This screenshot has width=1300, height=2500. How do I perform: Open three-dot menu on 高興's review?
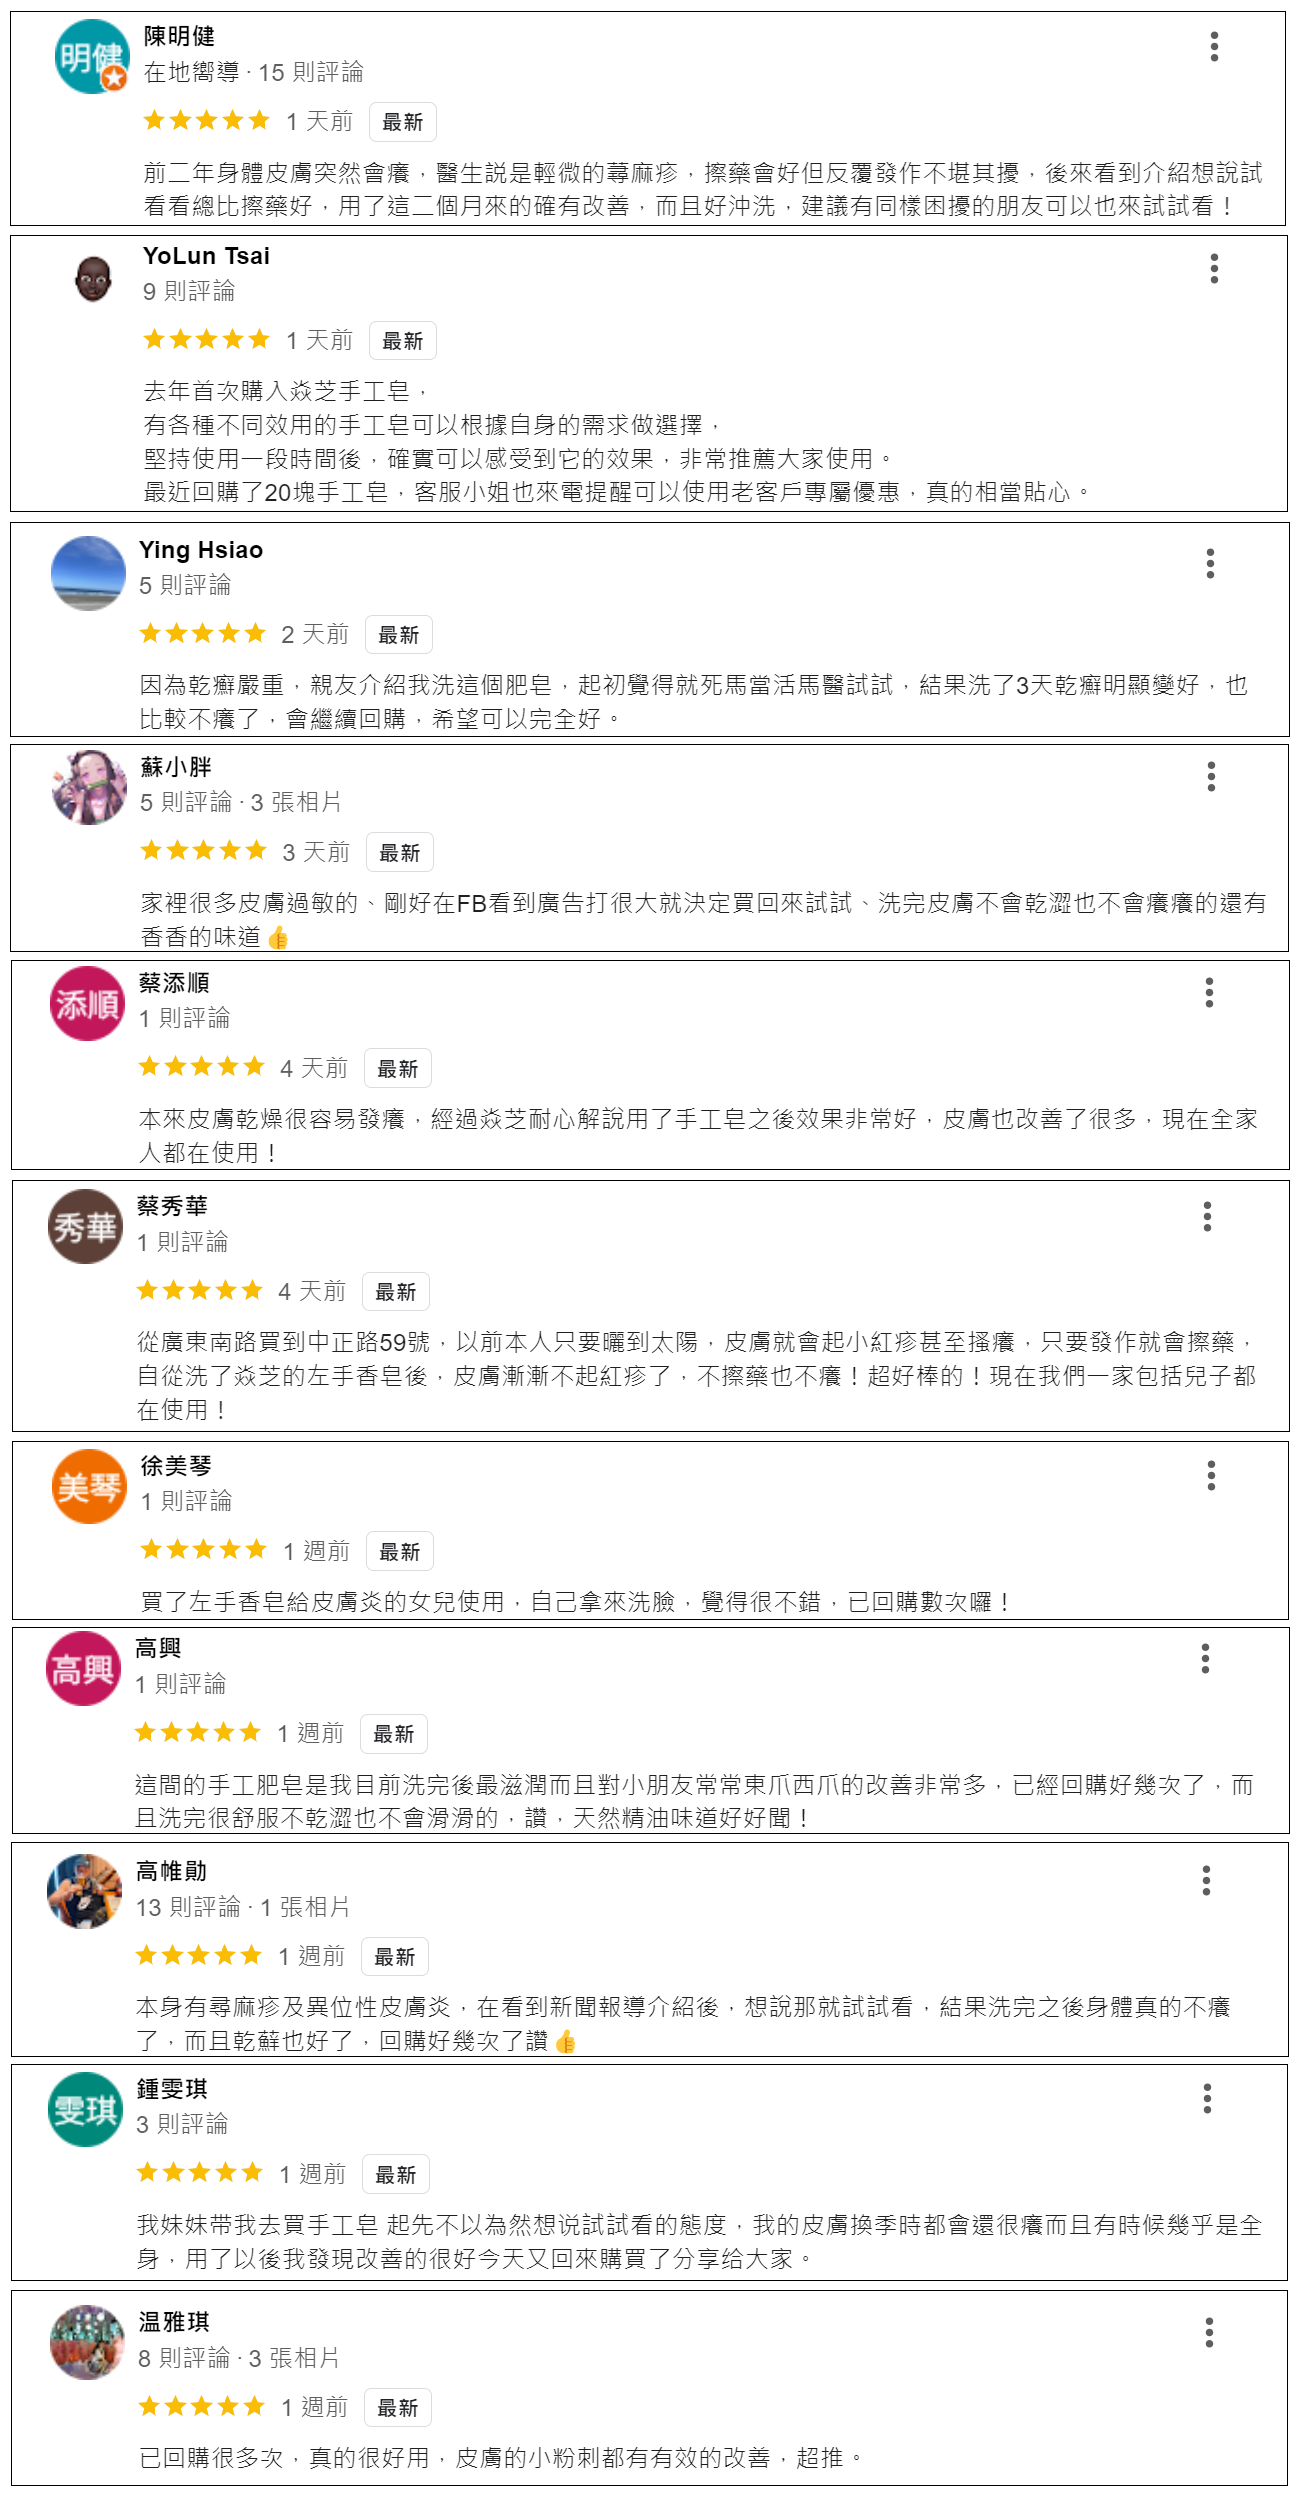point(1205,1658)
